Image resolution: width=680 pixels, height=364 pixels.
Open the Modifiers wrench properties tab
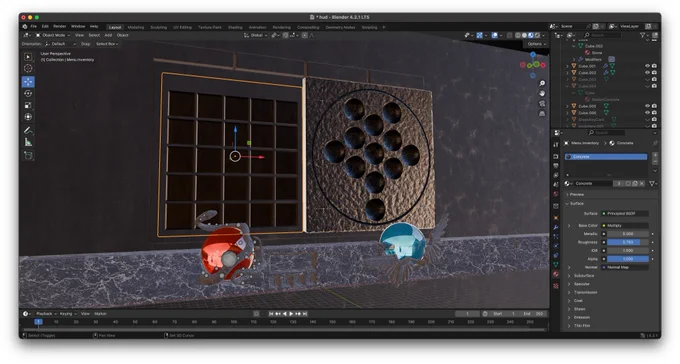[556, 227]
